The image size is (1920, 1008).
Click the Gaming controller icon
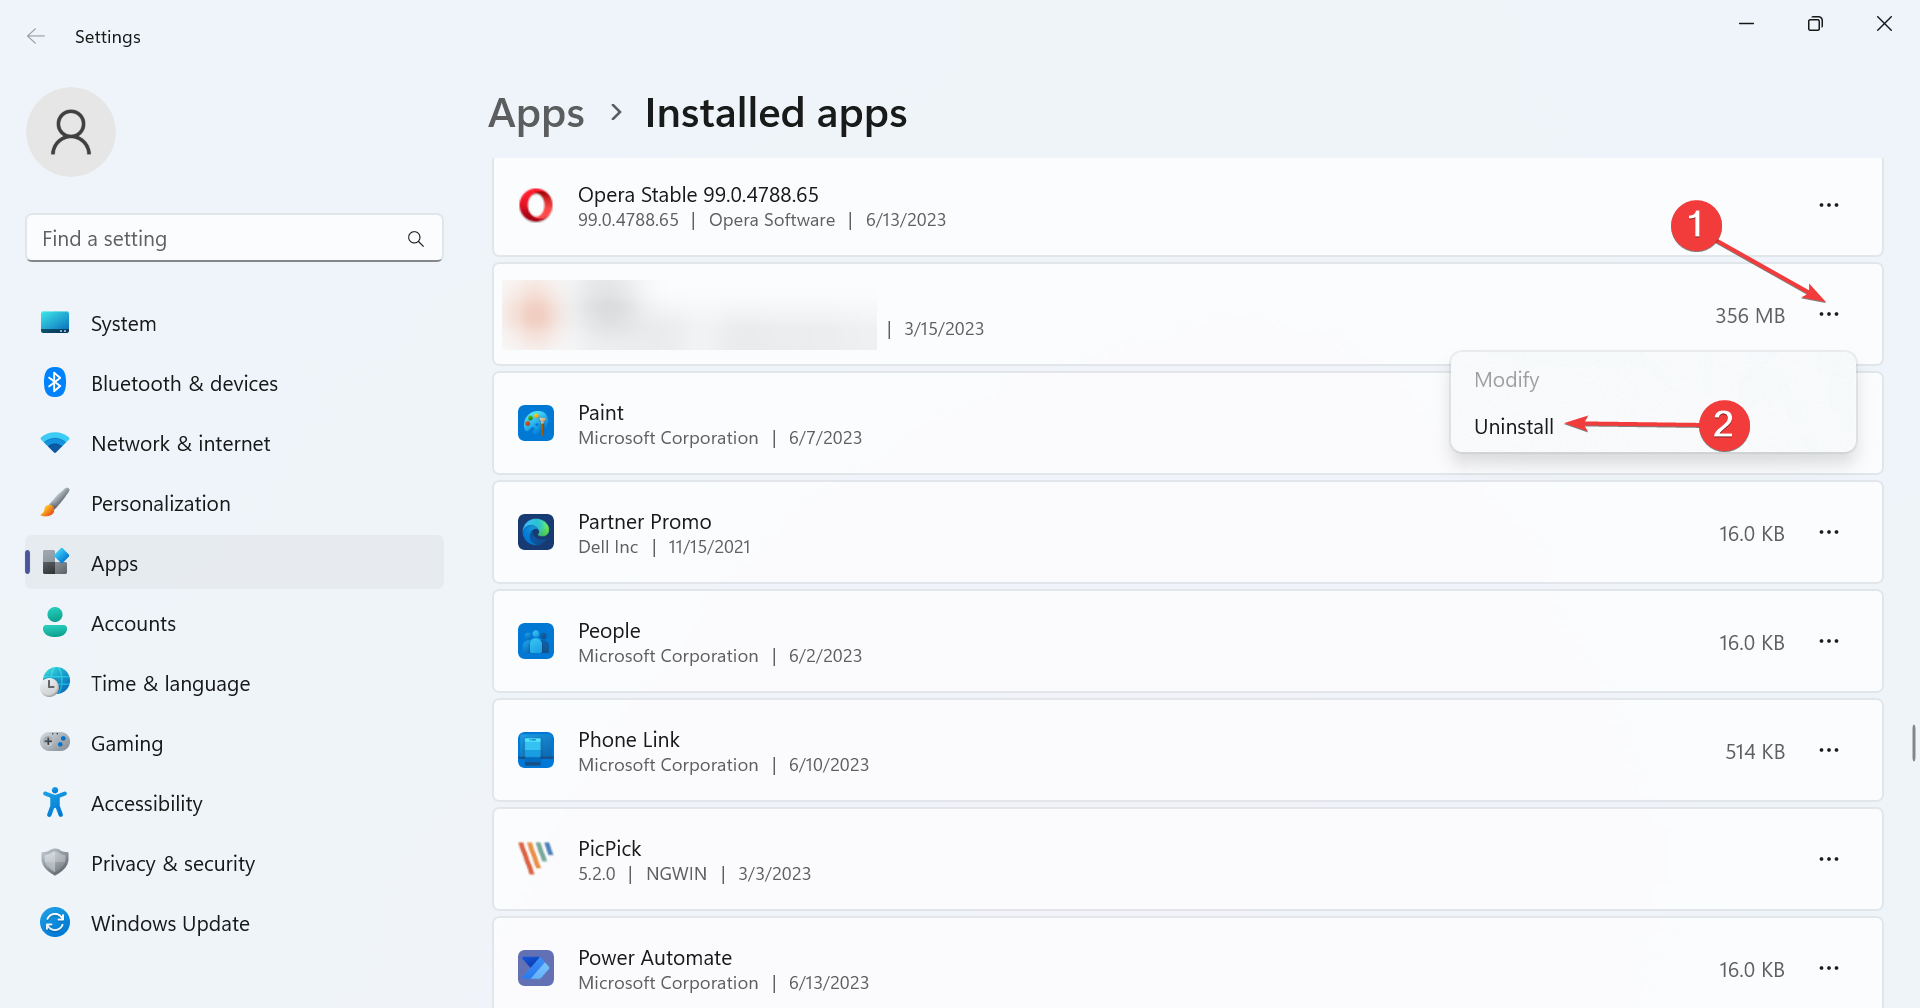55,742
